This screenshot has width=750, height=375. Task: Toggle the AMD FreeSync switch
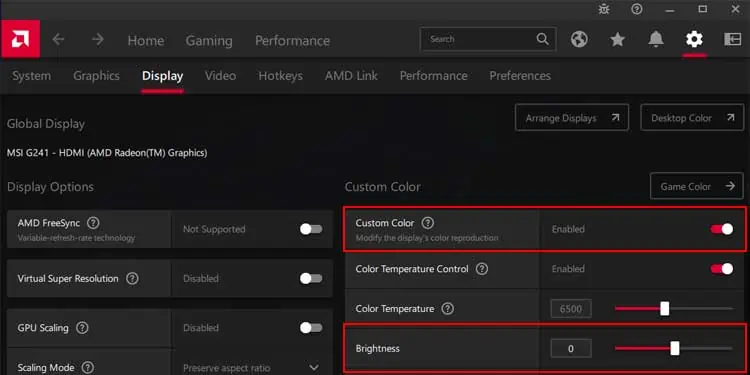click(x=311, y=229)
